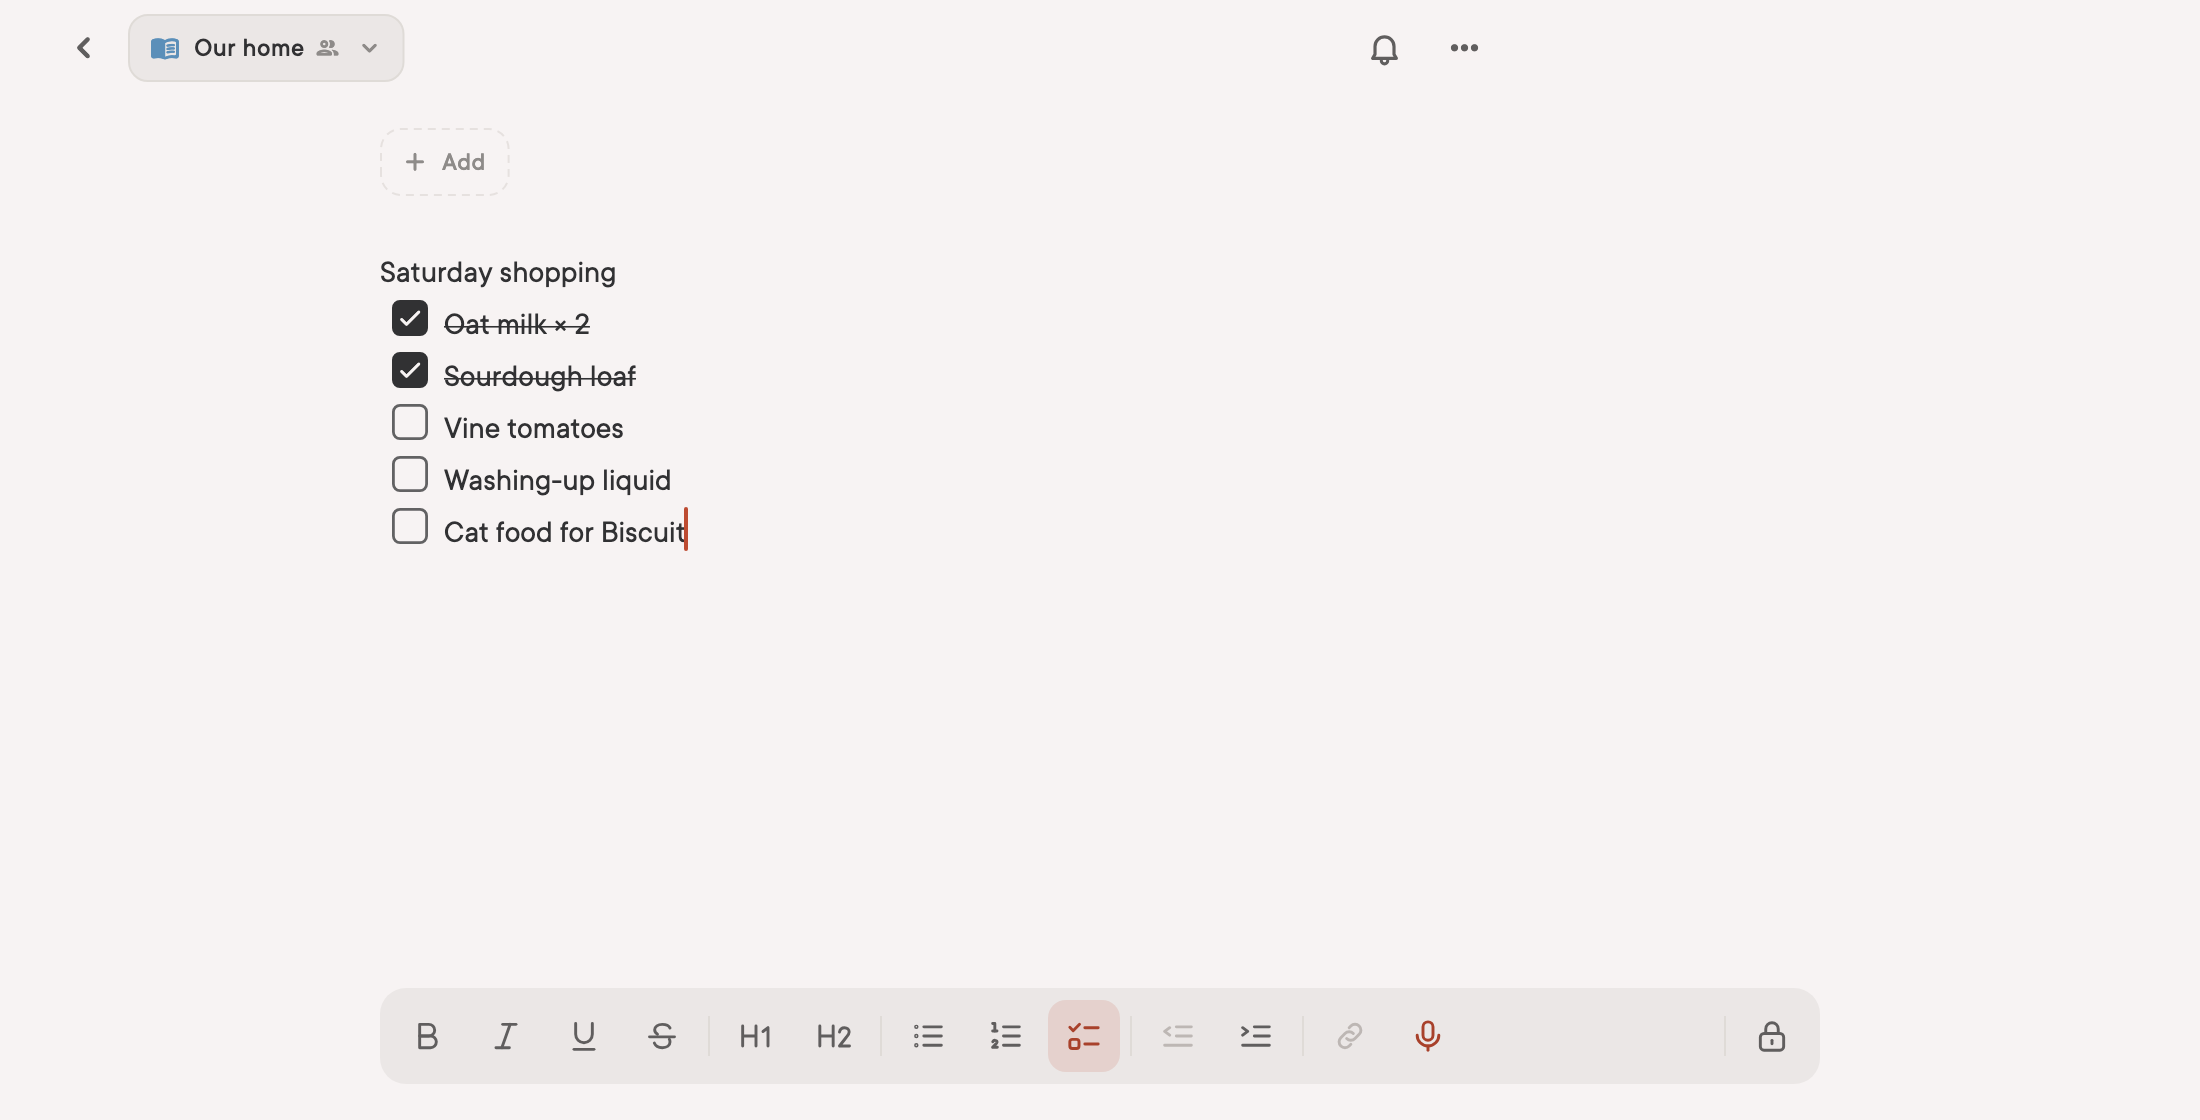Set Heading 1 style
Image resolution: width=2200 pixels, height=1120 pixels.
click(x=755, y=1036)
